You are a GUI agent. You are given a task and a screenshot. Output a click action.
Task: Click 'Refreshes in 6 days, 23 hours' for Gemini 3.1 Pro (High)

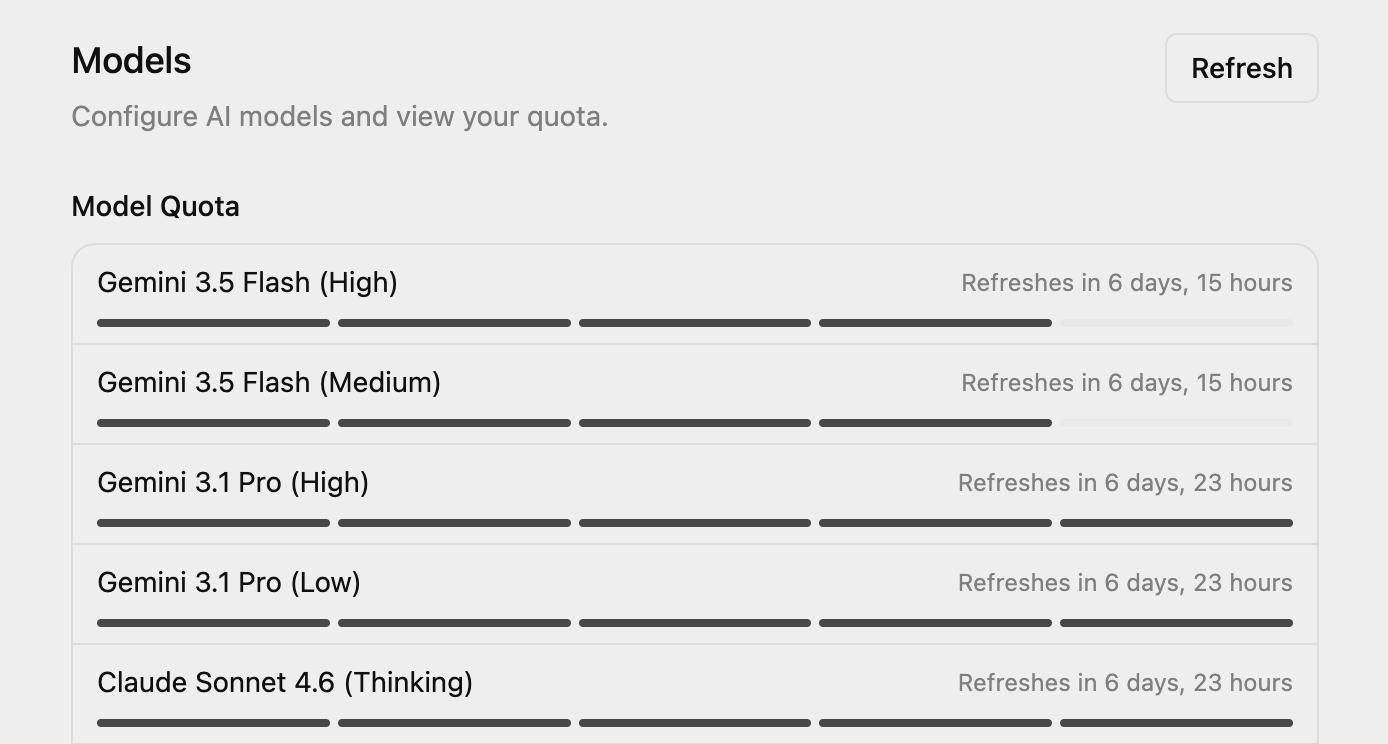point(1125,483)
